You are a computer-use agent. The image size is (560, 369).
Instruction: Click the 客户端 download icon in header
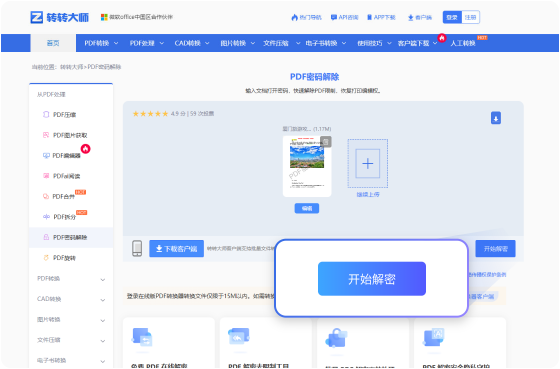(411, 18)
